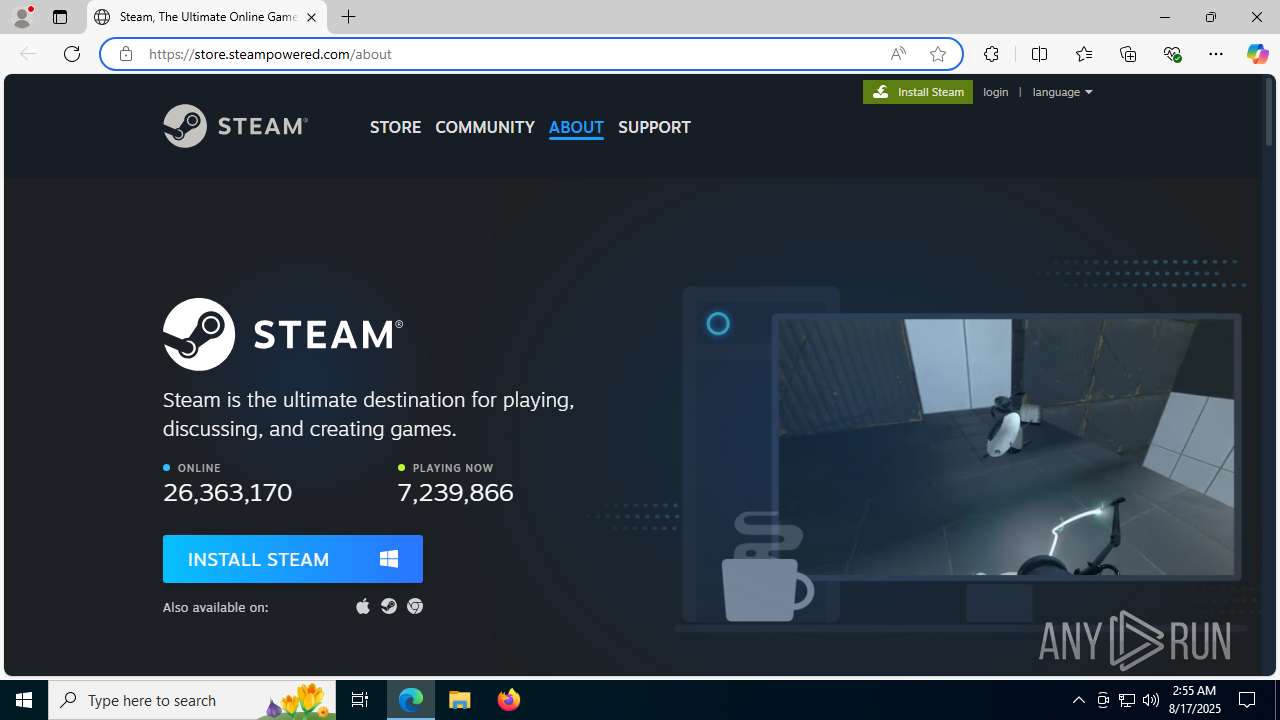
Task: Click the green Install Steam header button
Action: pos(918,92)
